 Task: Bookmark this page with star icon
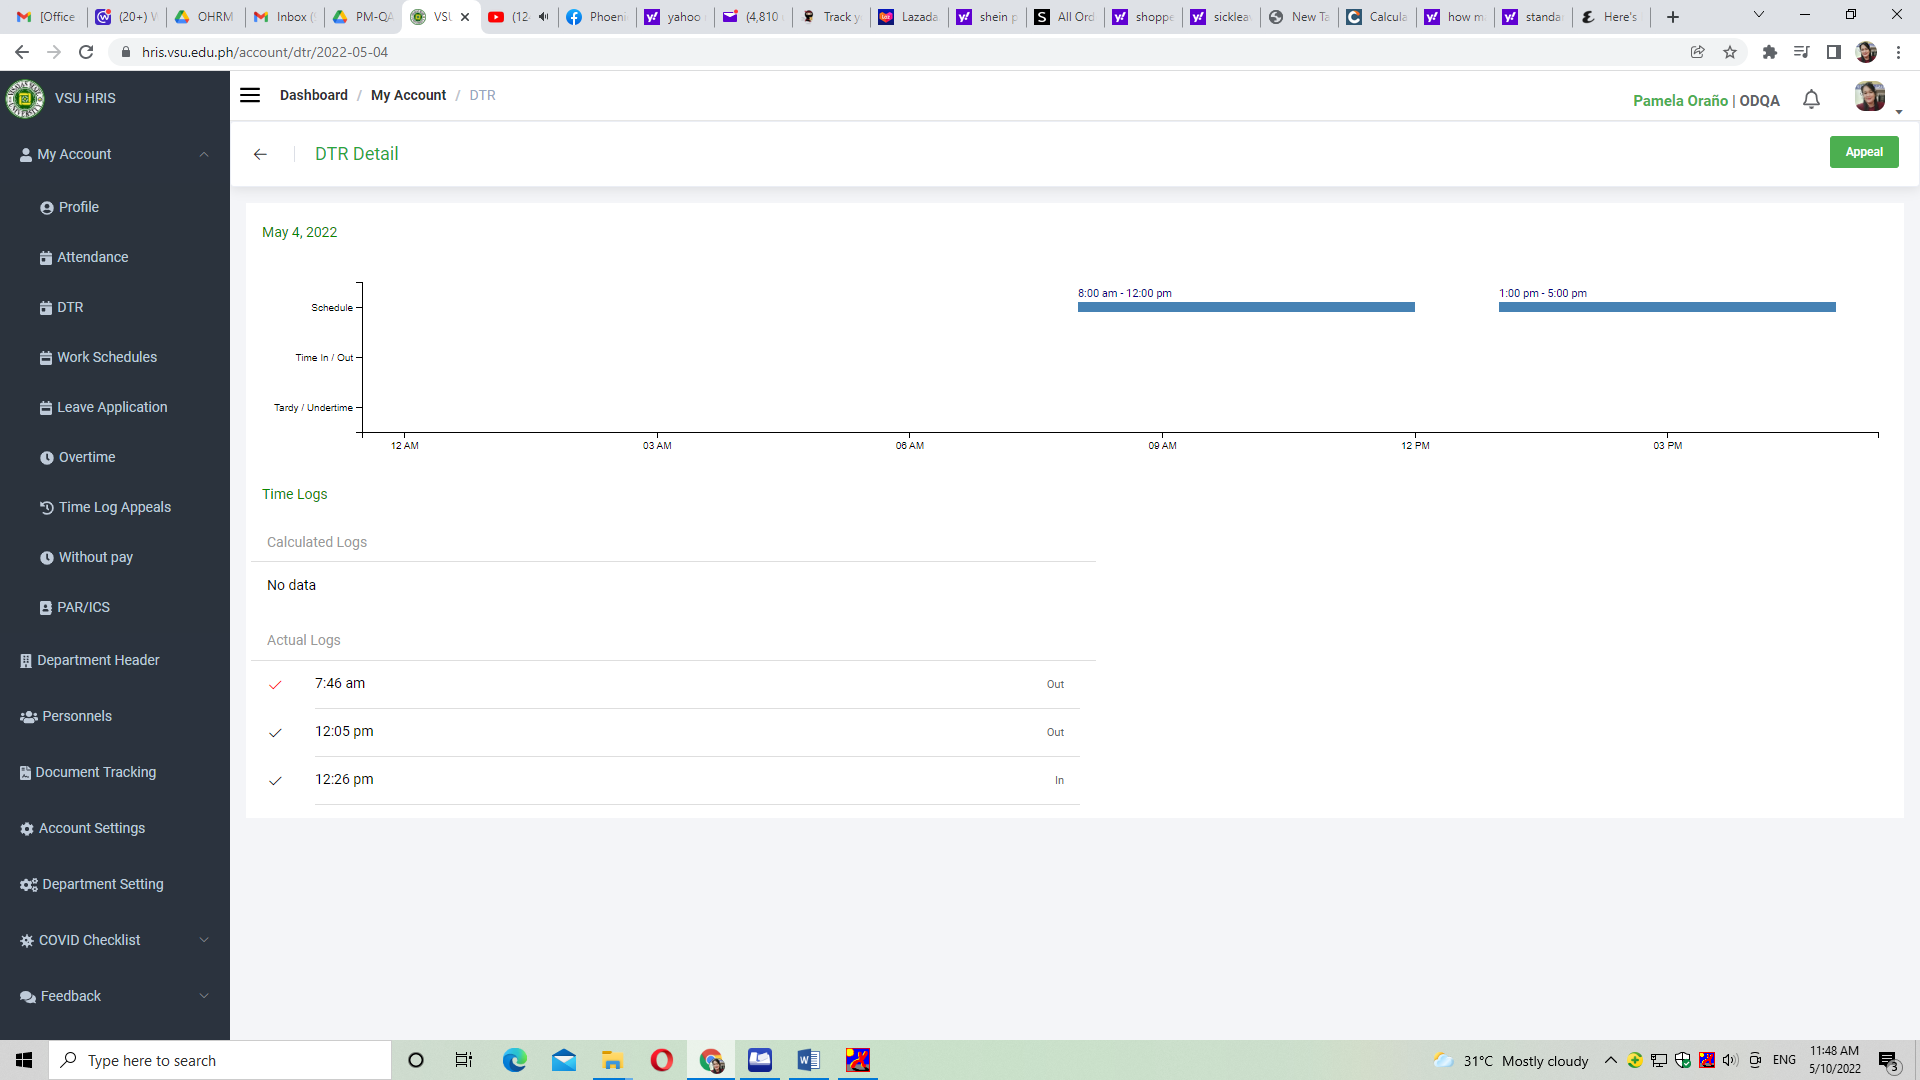[1730, 52]
